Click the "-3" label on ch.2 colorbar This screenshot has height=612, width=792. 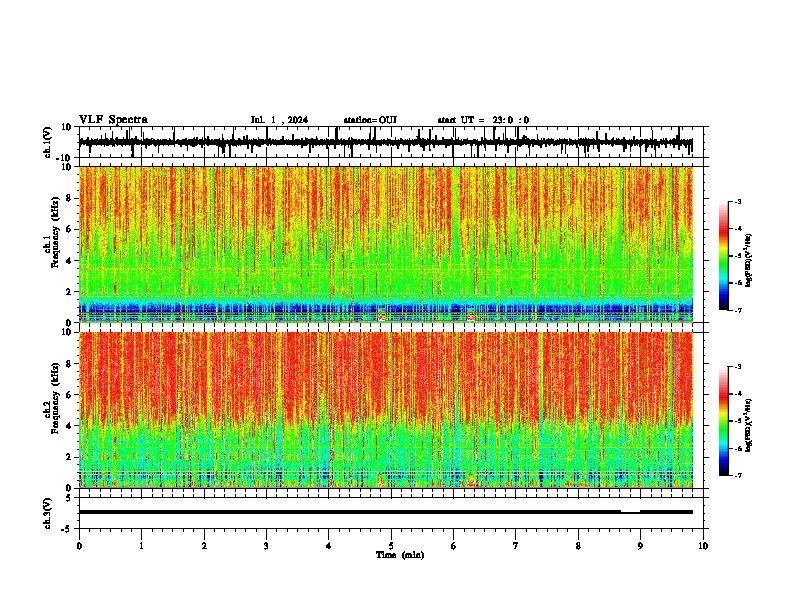click(737, 367)
